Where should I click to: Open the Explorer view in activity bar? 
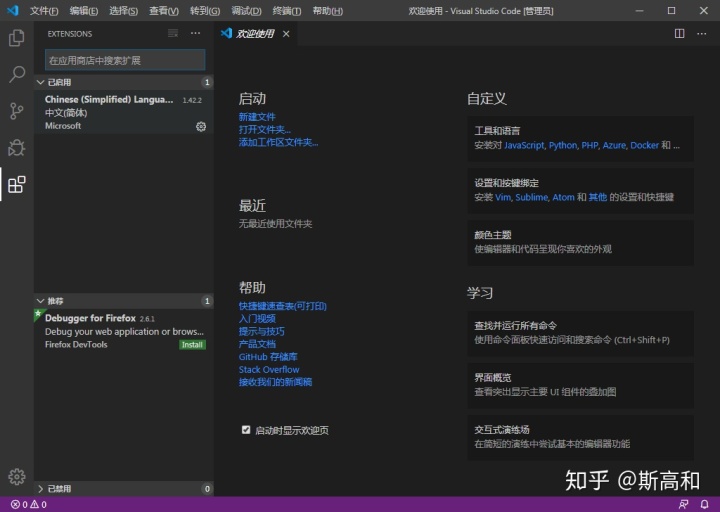click(17, 38)
